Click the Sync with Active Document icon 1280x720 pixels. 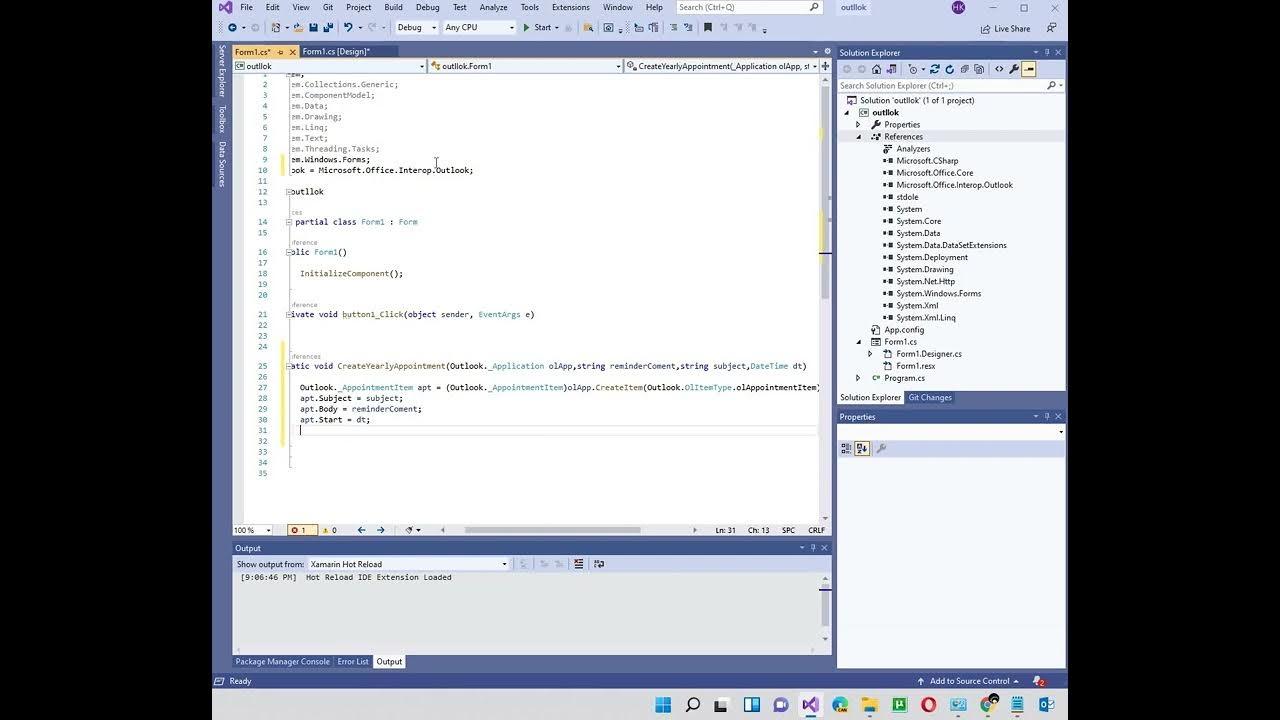click(935, 69)
